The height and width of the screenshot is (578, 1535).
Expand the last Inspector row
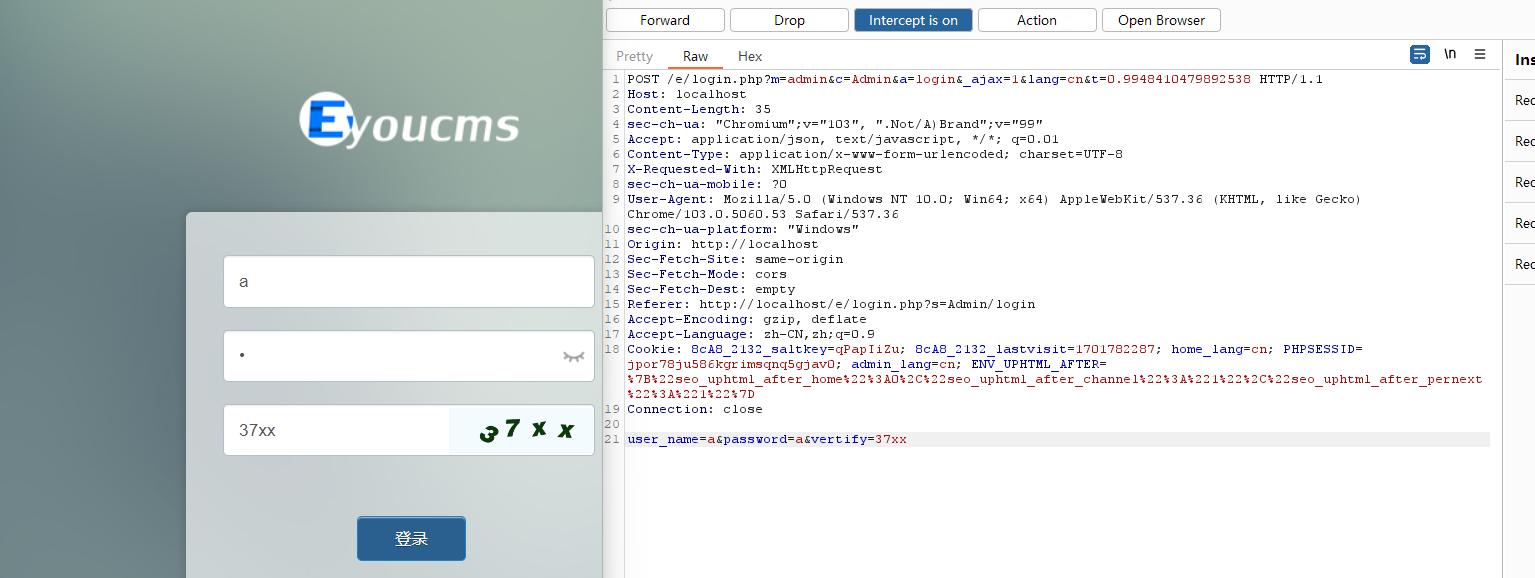tap(1524, 264)
